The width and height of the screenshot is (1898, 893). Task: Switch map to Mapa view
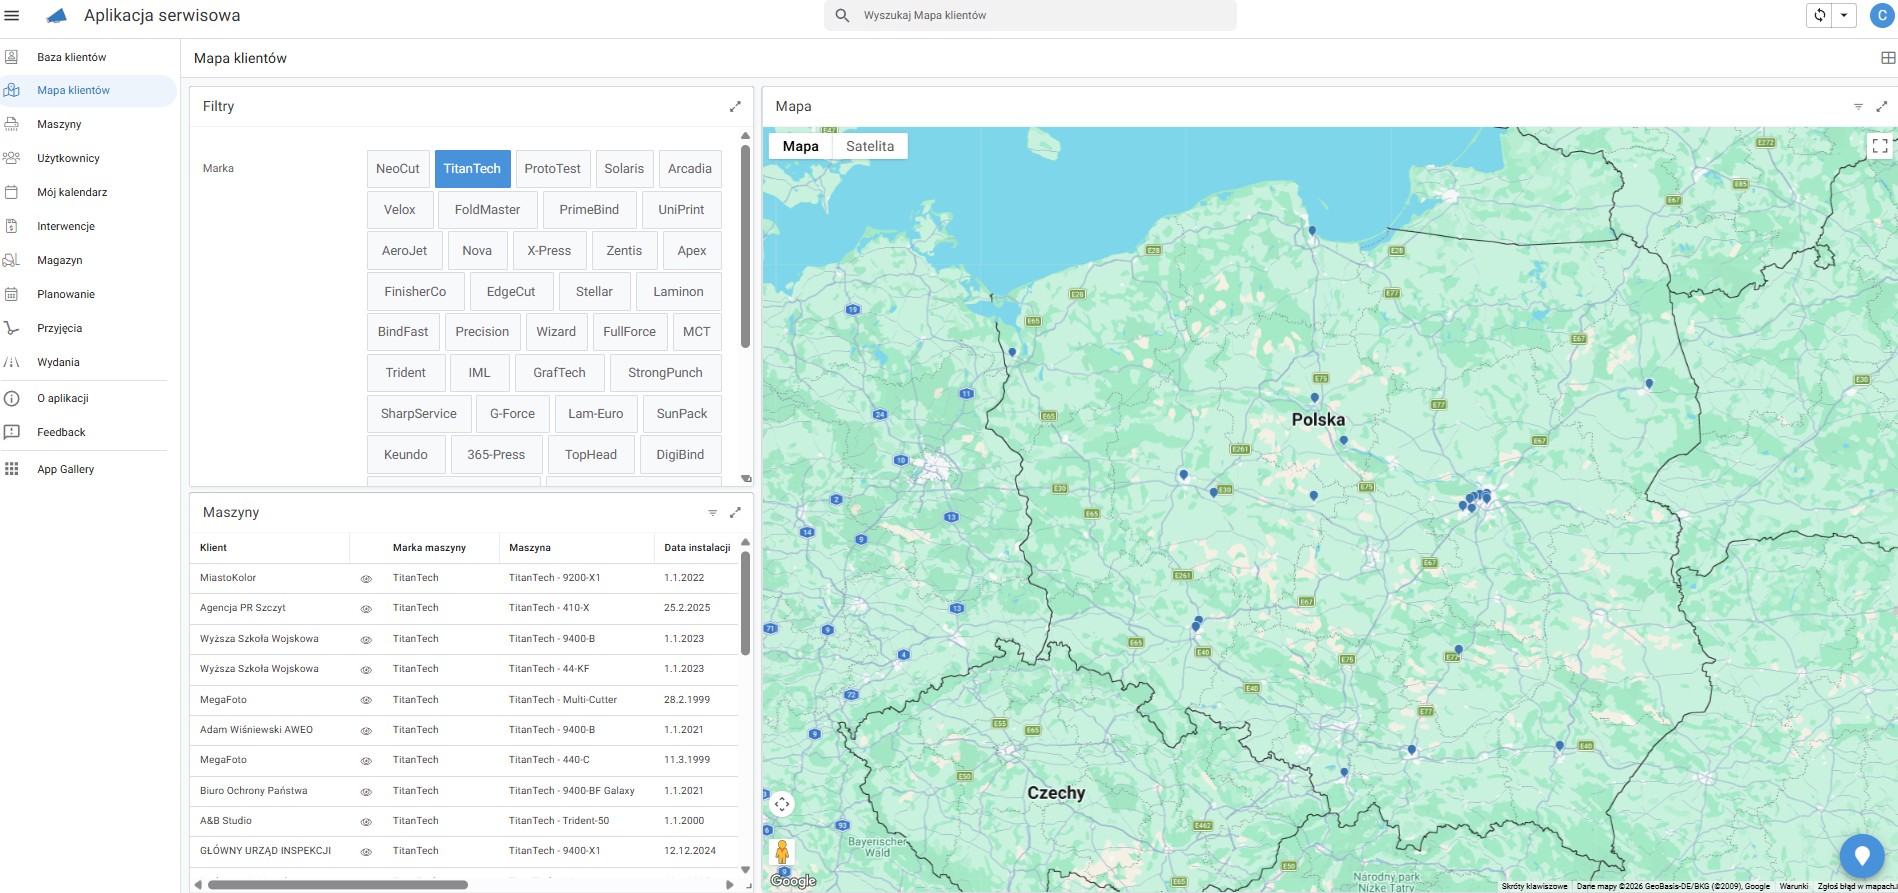click(x=800, y=146)
